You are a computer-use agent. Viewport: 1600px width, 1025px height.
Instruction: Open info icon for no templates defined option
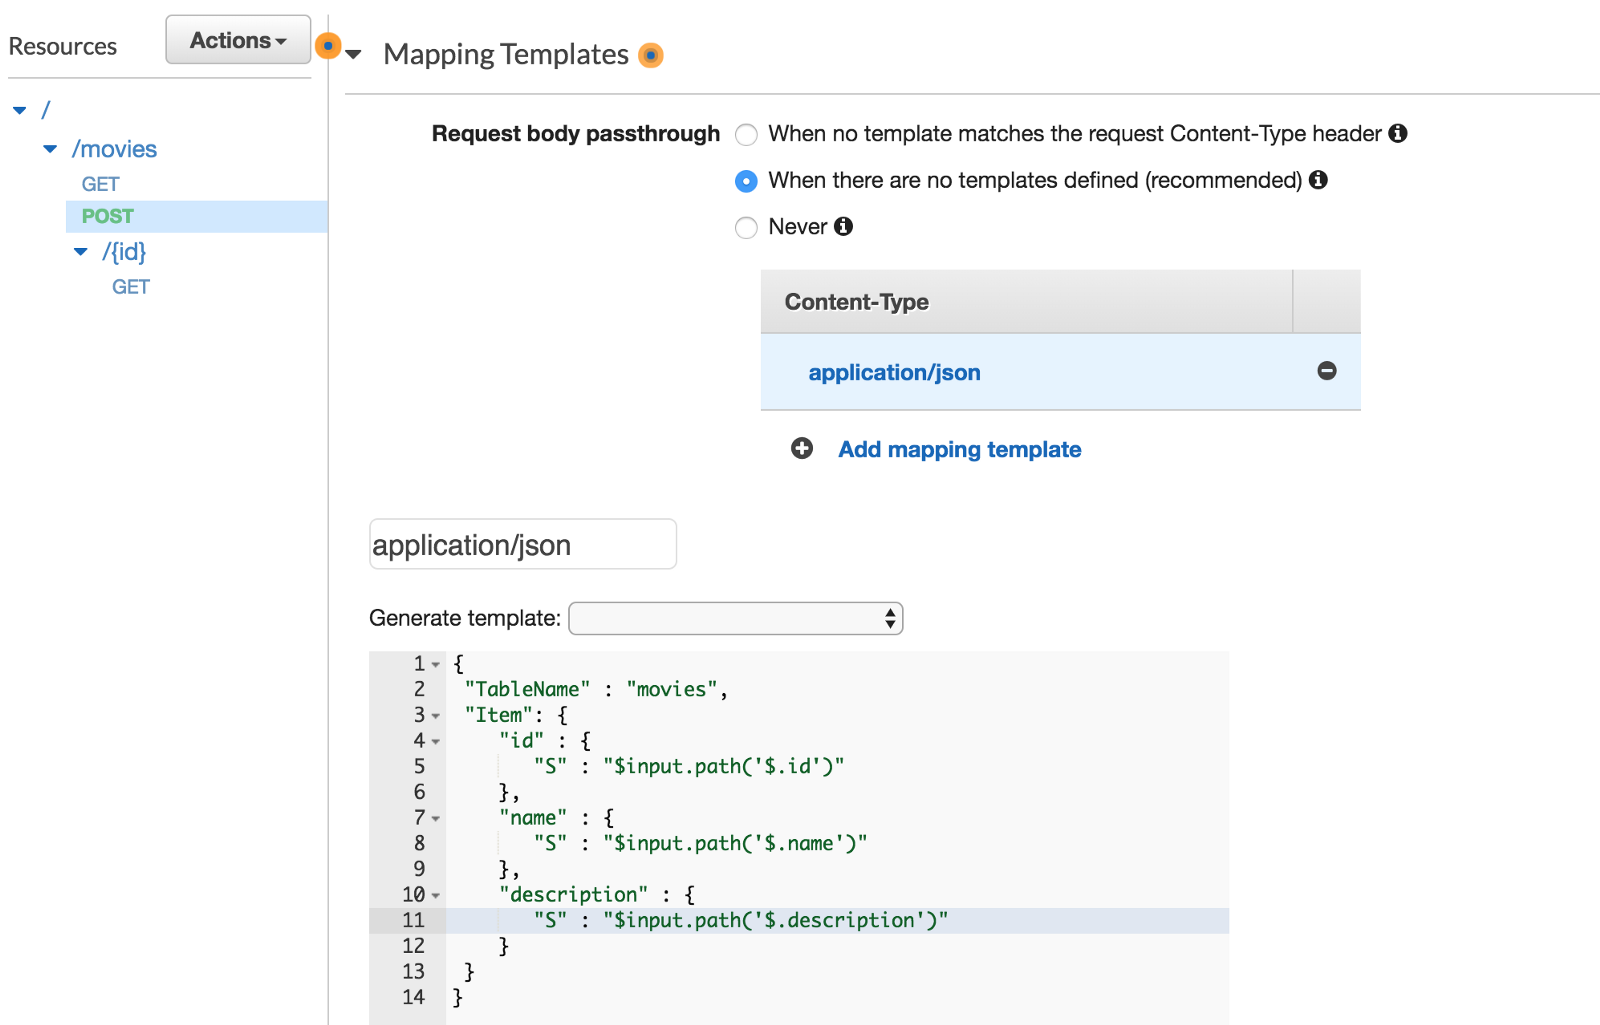pyautogui.click(x=1318, y=180)
